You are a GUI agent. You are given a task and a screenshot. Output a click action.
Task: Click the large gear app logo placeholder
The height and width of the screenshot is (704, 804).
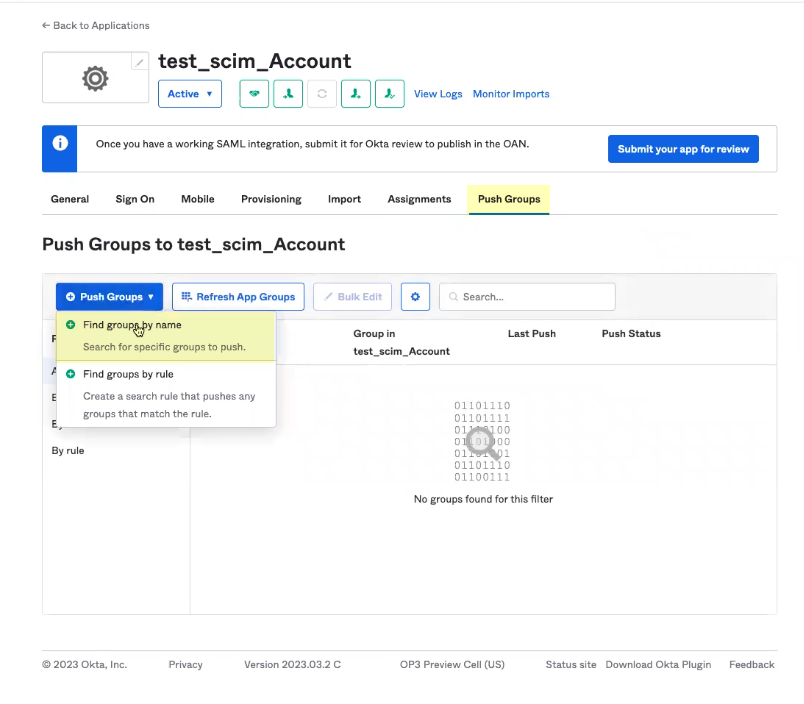click(x=95, y=78)
